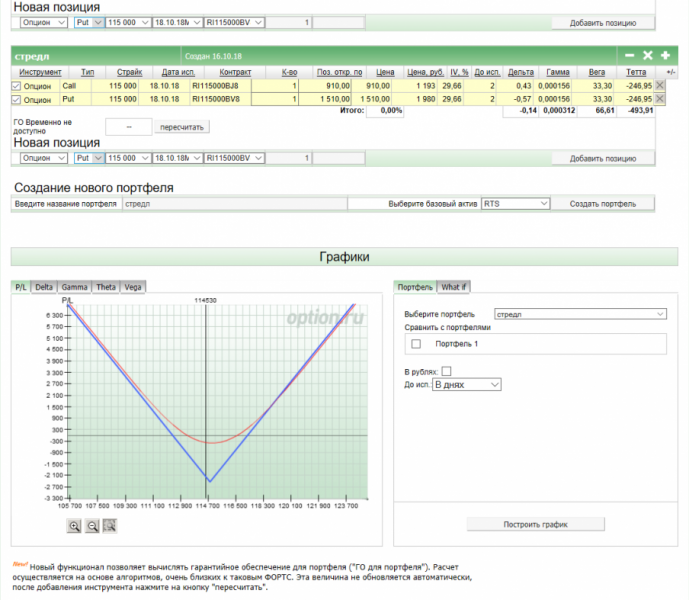Screen dimensions: 689x600
Task: Tick the Портфель 1 comparison checkbox
Action: [416, 344]
